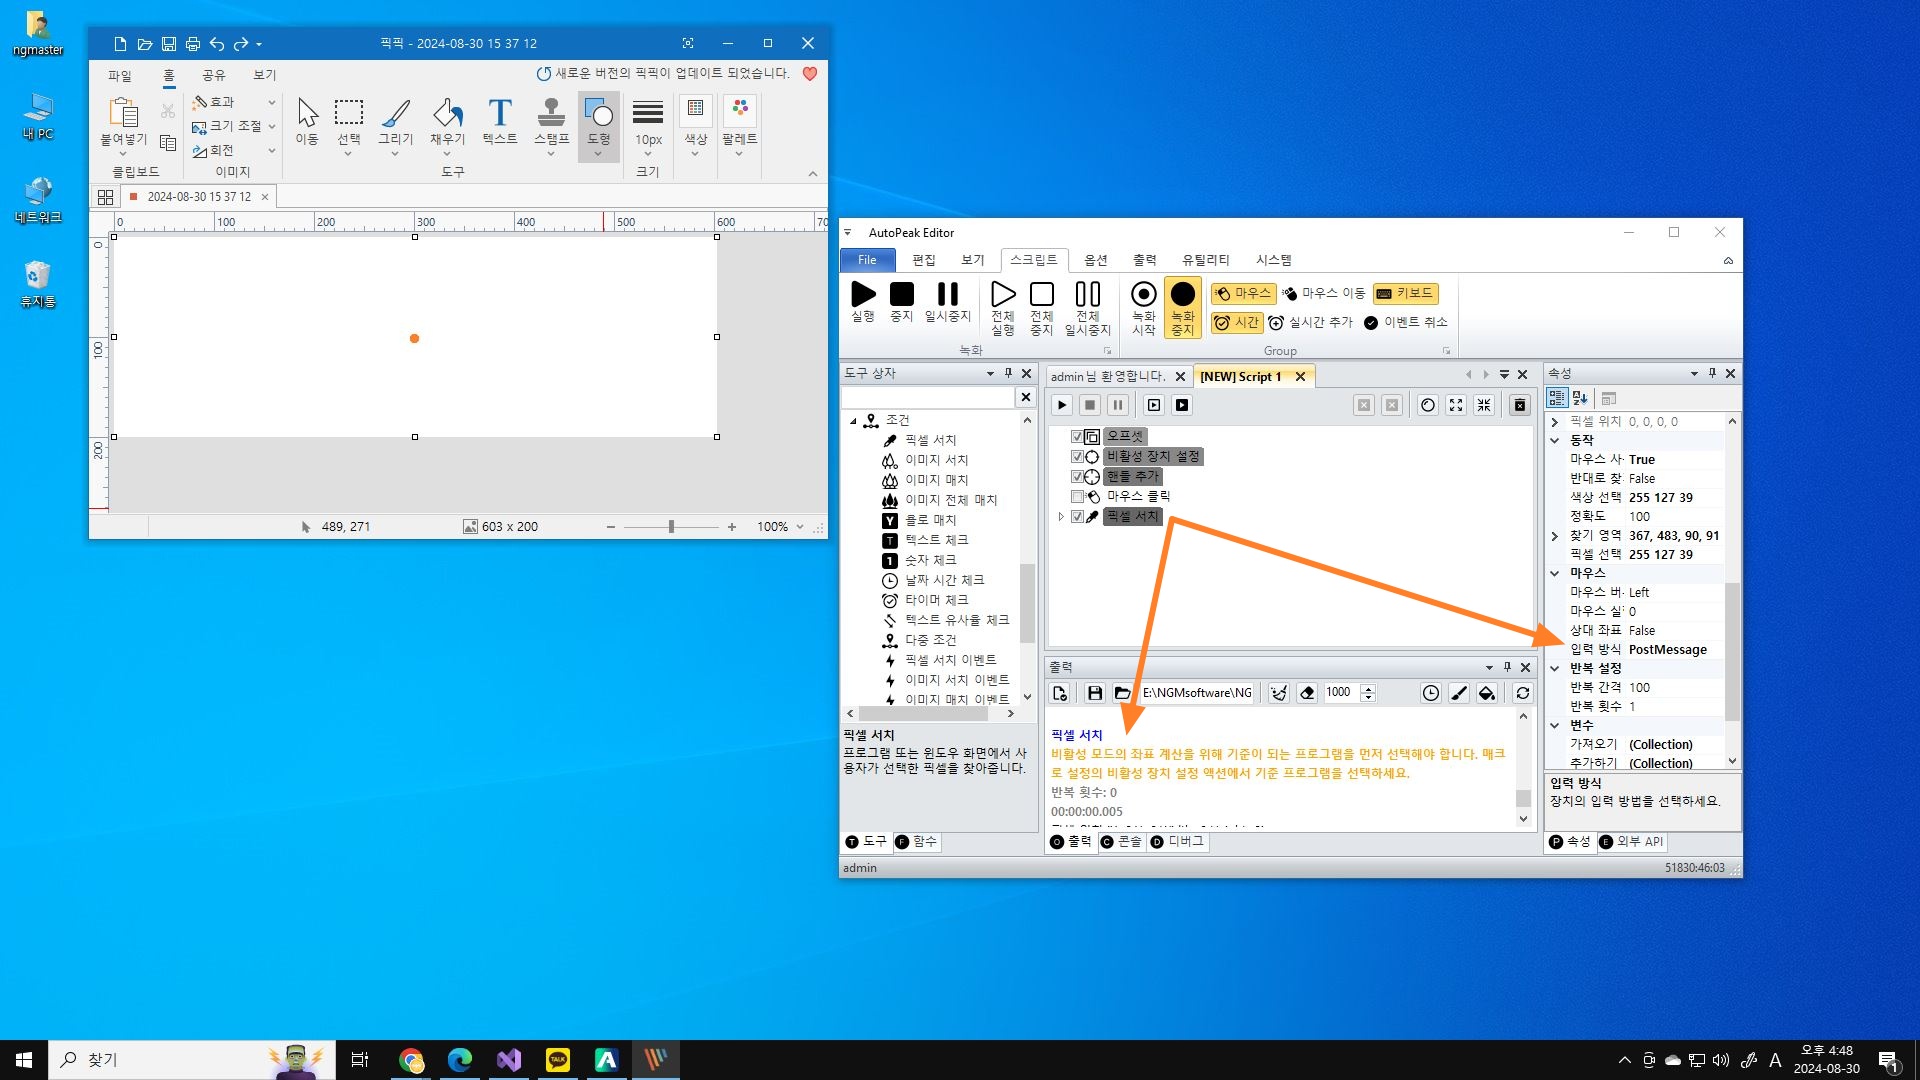Choose the 채우기 fill tool
This screenshot has height=1080, width=1920.
[x=447, y=113]
